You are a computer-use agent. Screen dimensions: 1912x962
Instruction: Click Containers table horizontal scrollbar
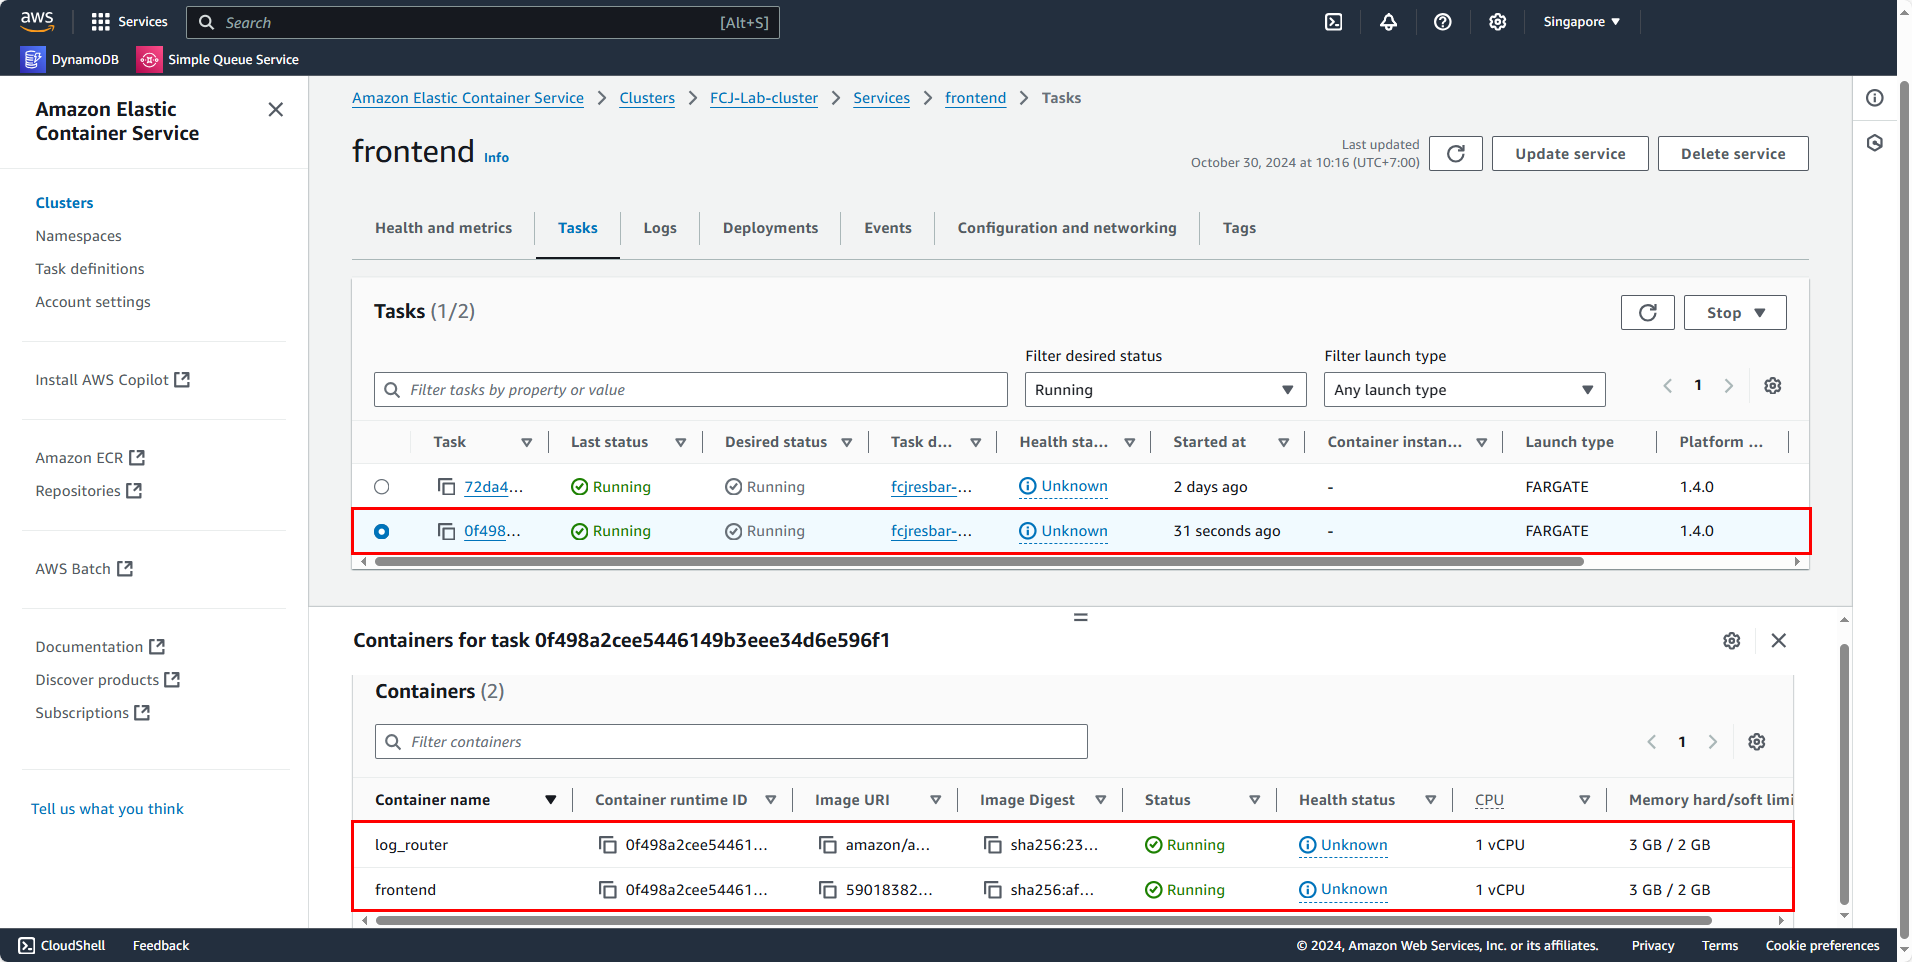[x=1044, y=920]
